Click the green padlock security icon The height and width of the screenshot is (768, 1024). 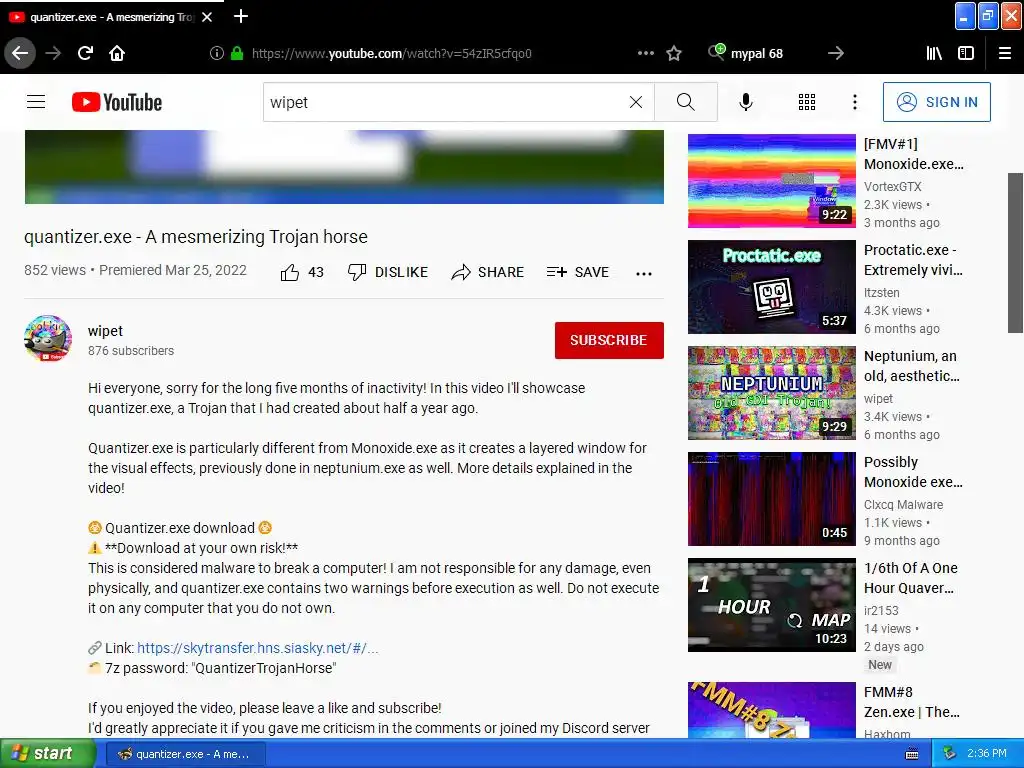point(237,54)
